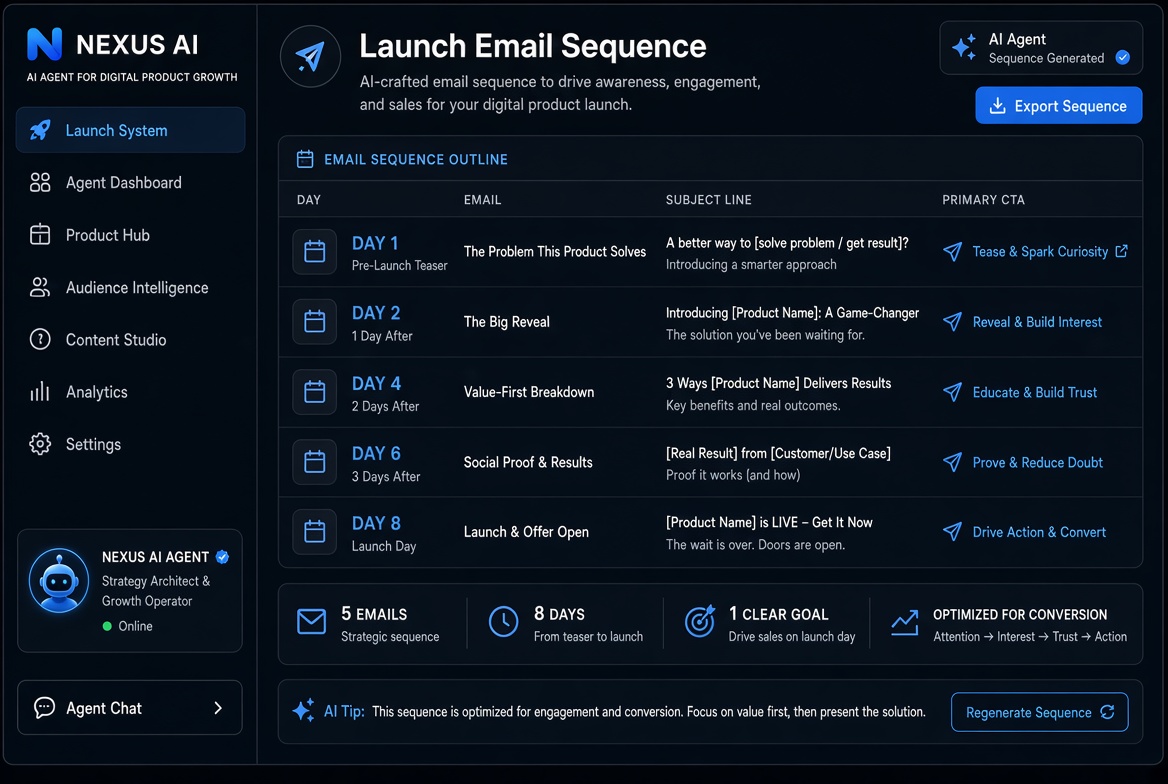This screenshot has width=1168, height=784.
Task: Click the calendar icon in the DAY 8 row
Action: [314, 532]
